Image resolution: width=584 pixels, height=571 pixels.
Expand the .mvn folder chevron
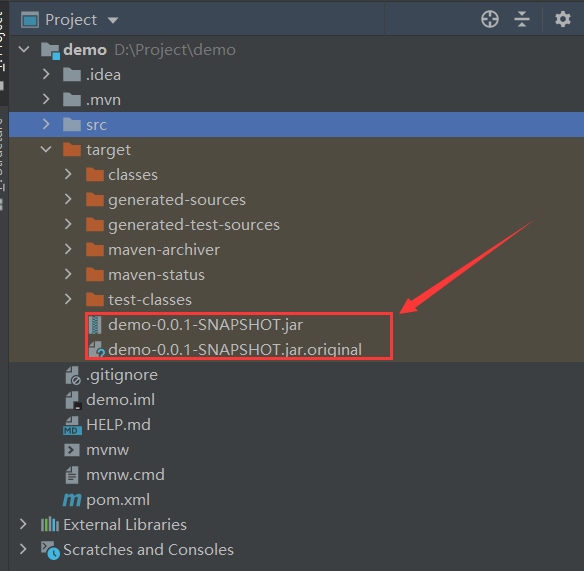tap(46, 99)
